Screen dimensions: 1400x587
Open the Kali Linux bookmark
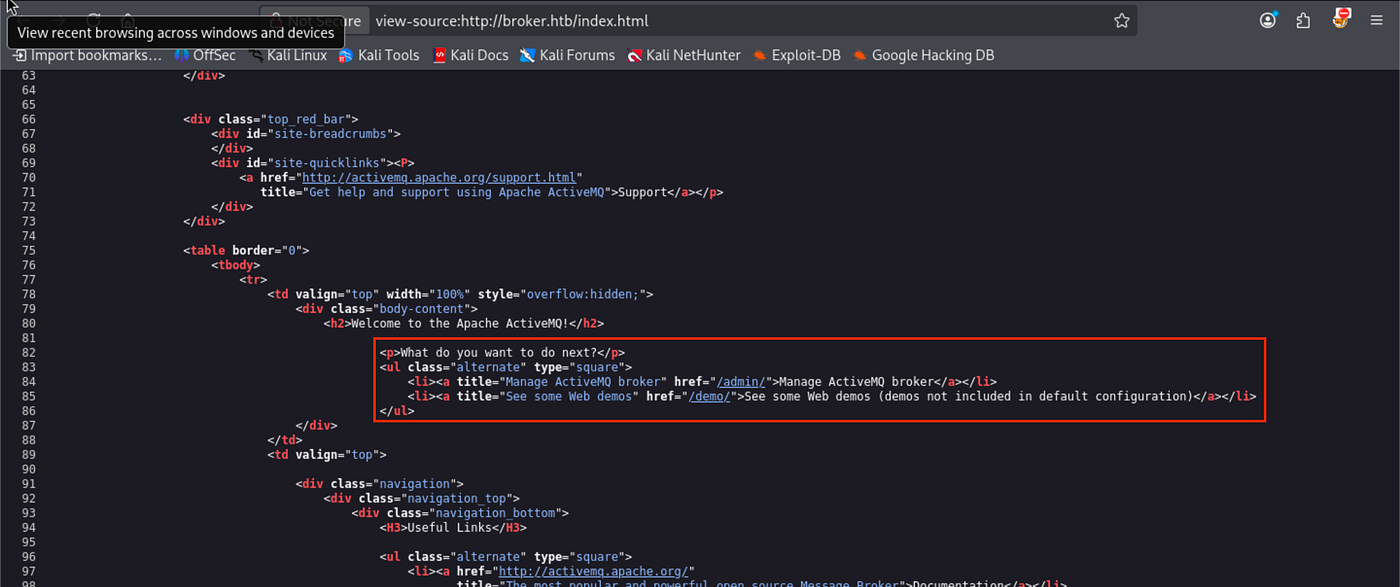point(287,55)
